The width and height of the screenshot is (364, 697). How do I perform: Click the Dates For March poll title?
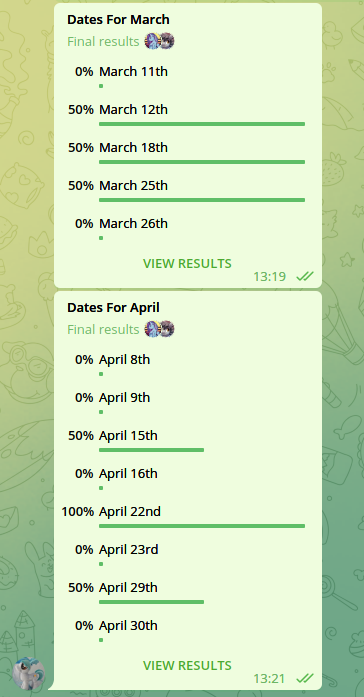(x=118, y=20)
